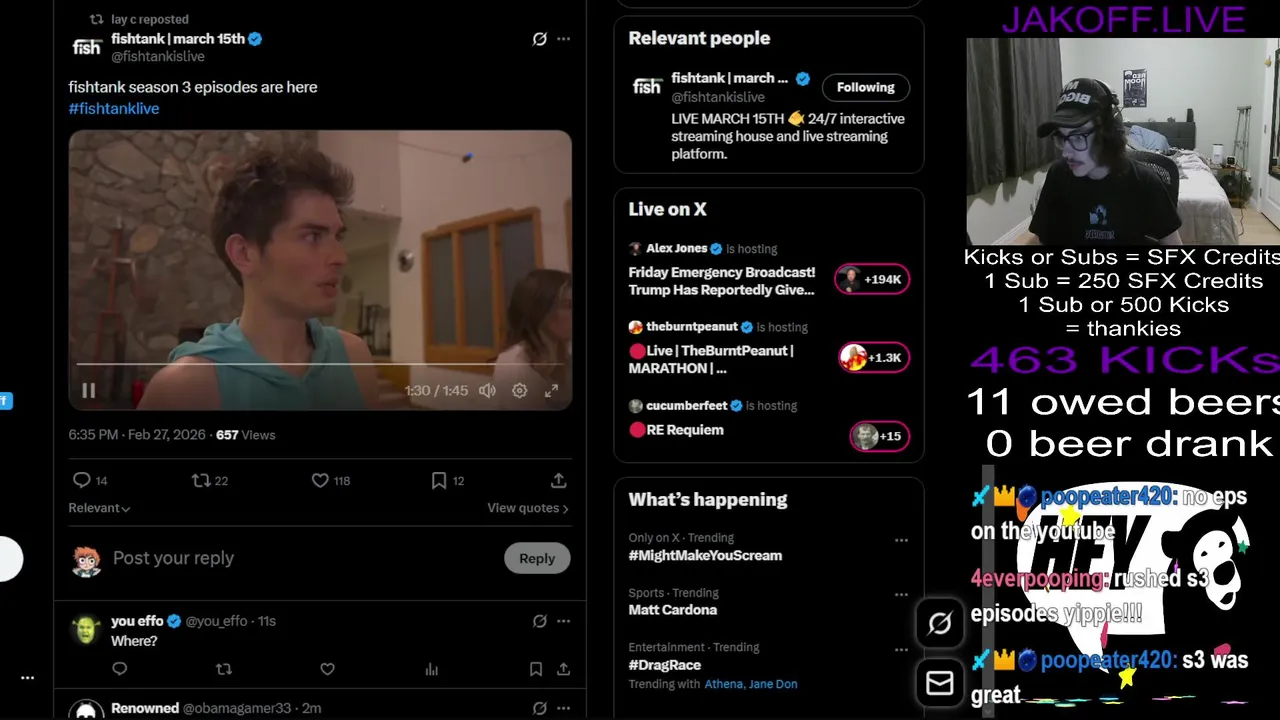Reply to you effo comment

tap(120, 669)
